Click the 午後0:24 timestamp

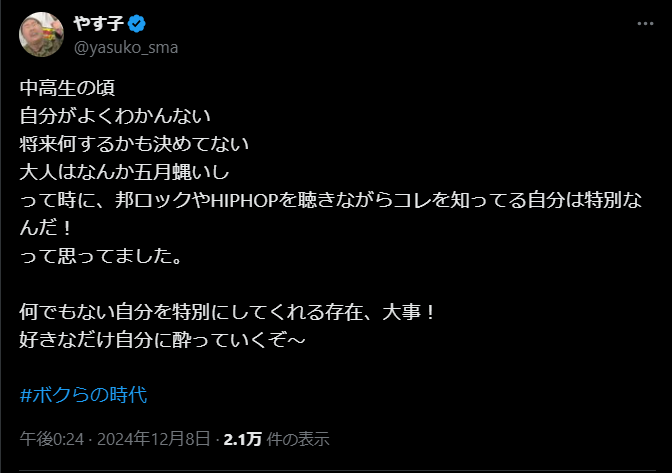pyautogui.click(x=51, y=438)
